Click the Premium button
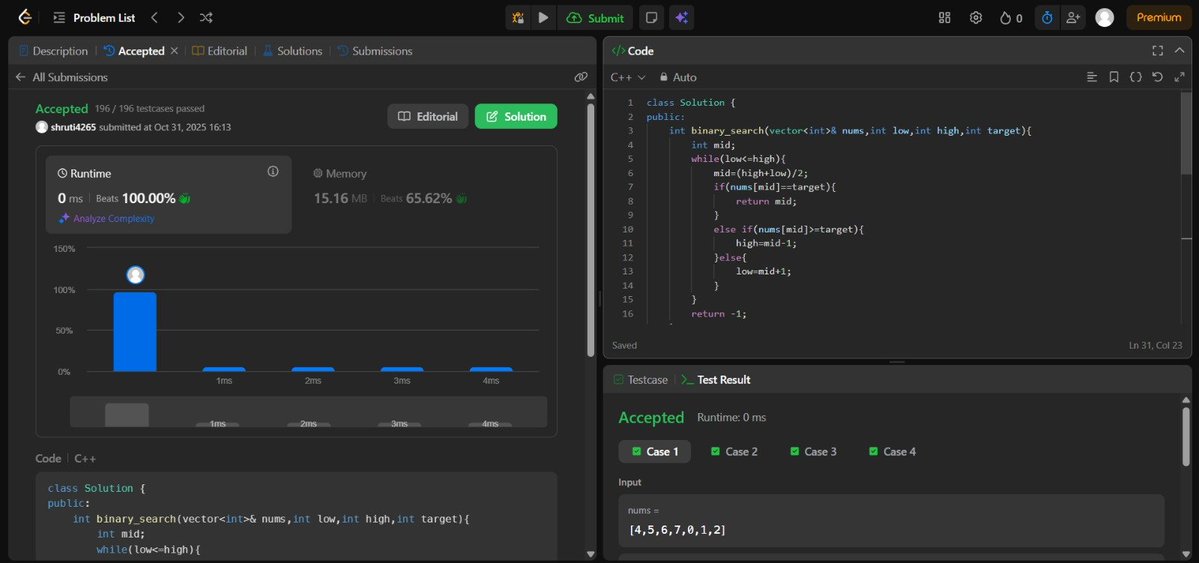This screenshot has height=563, width=1199. [1158, 18]
